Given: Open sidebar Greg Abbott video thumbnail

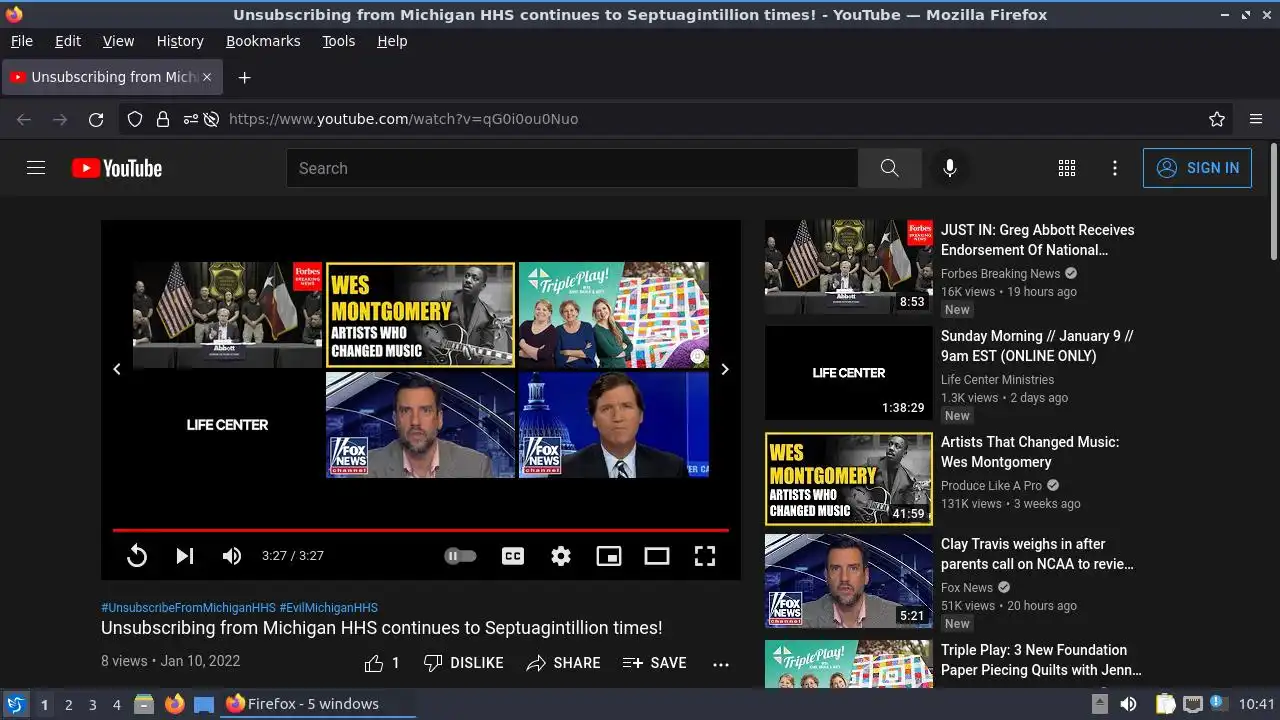Looking at the screenshot, I should 849,267.
